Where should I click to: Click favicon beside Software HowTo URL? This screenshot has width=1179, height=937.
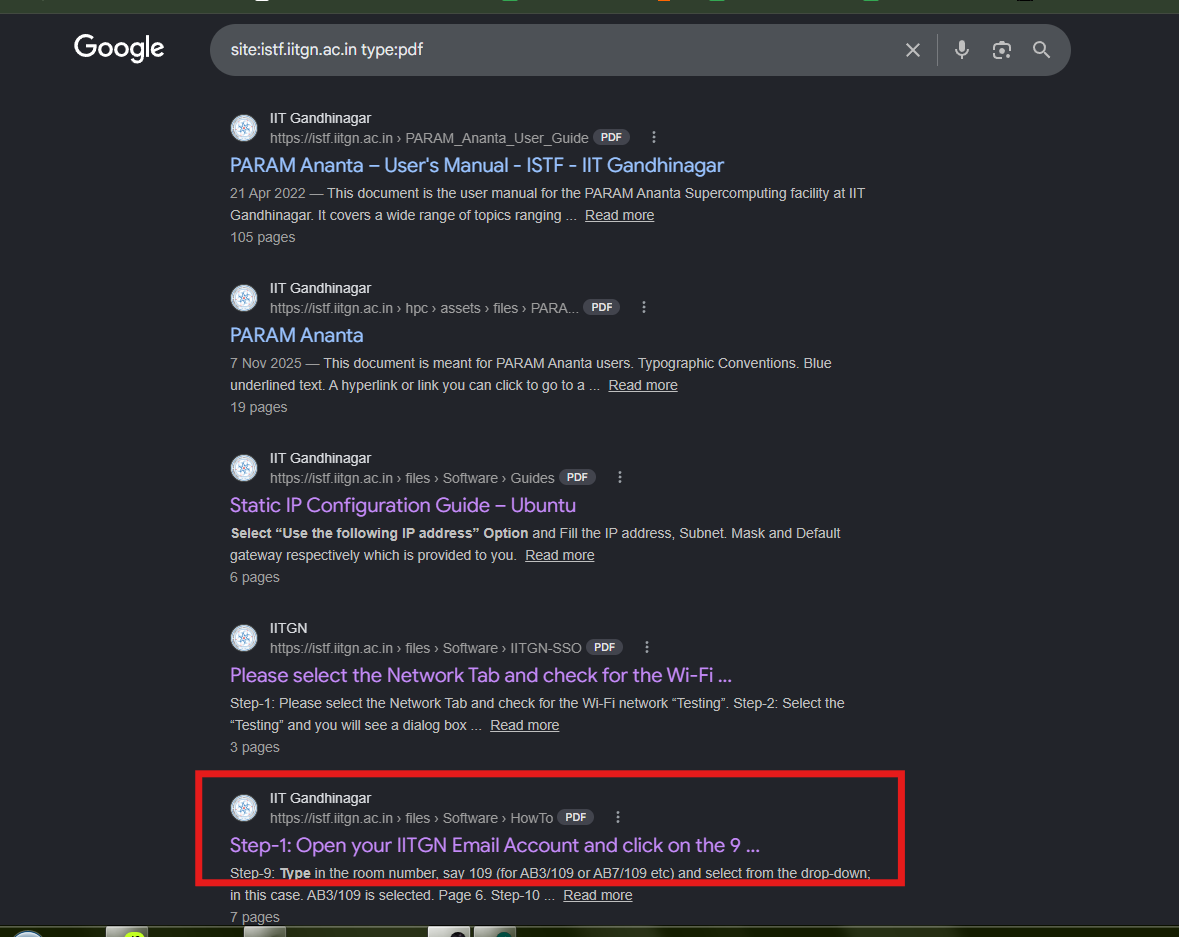click(244, 808)
